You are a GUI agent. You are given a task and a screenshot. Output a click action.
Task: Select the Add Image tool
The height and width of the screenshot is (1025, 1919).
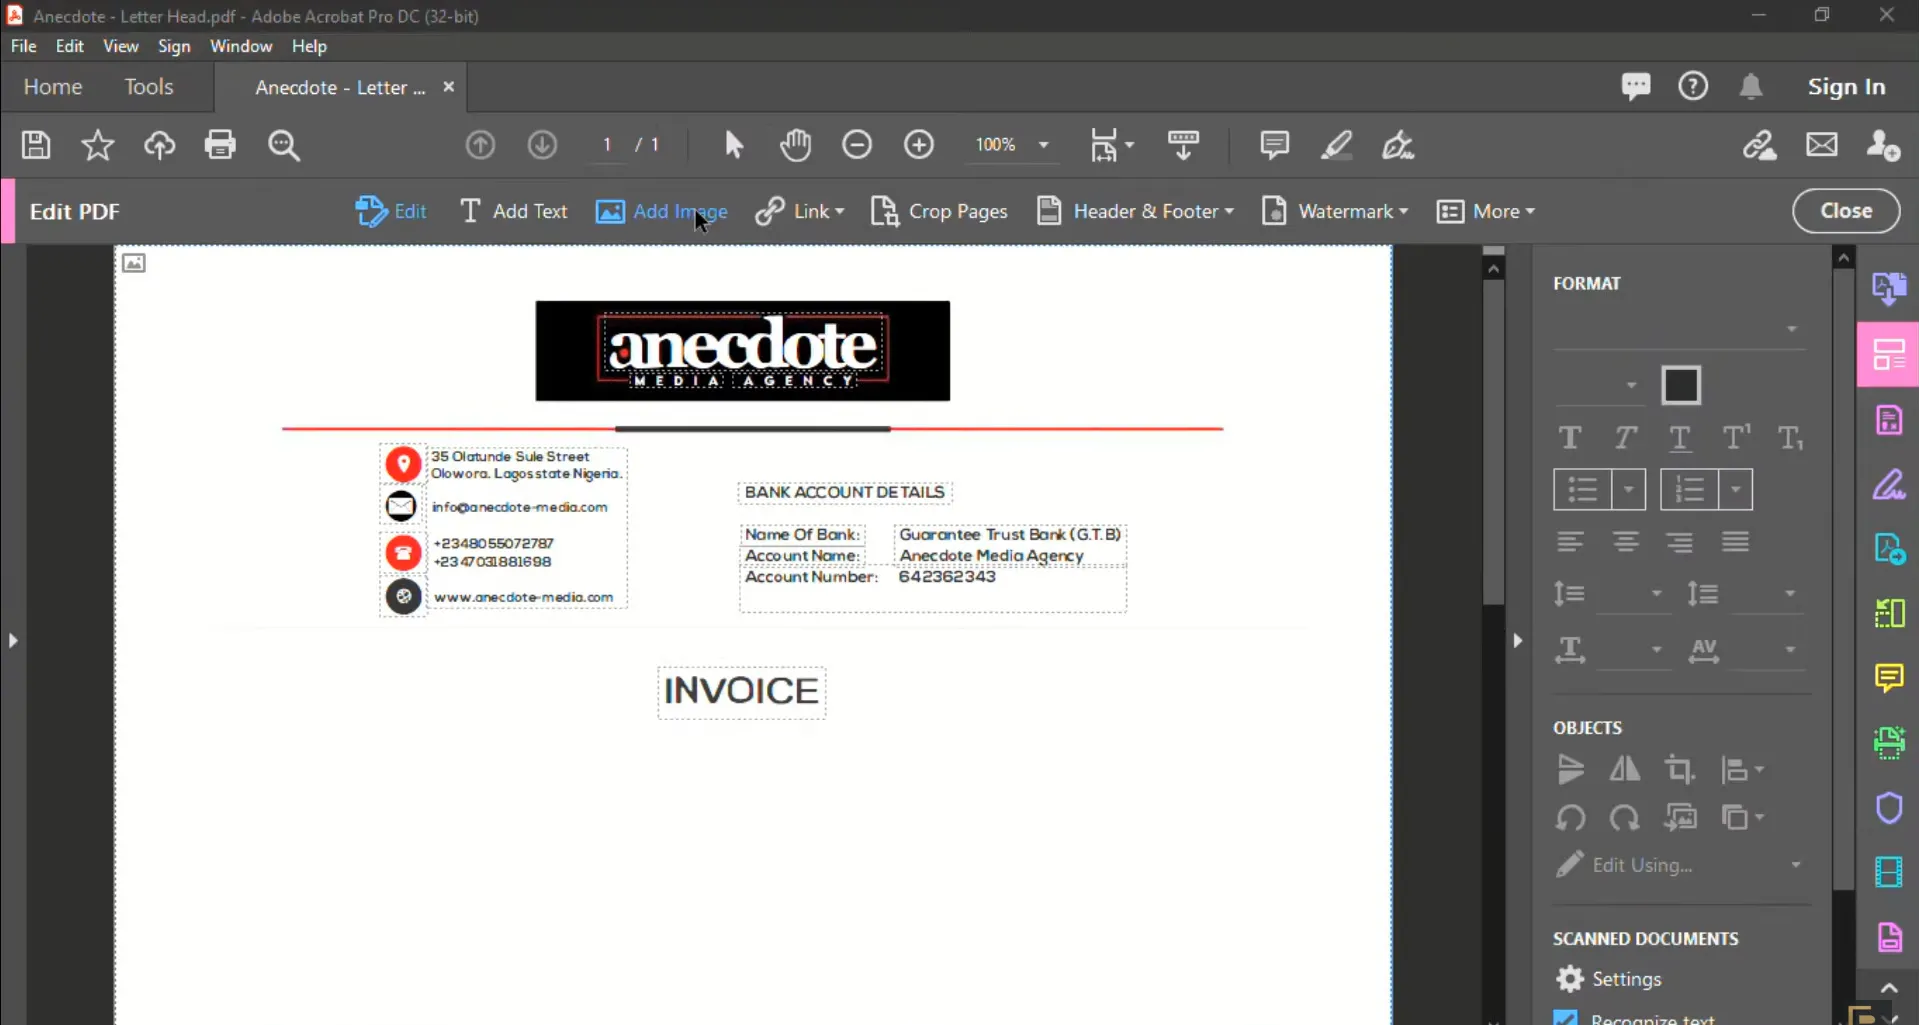(x=661, y=212)
